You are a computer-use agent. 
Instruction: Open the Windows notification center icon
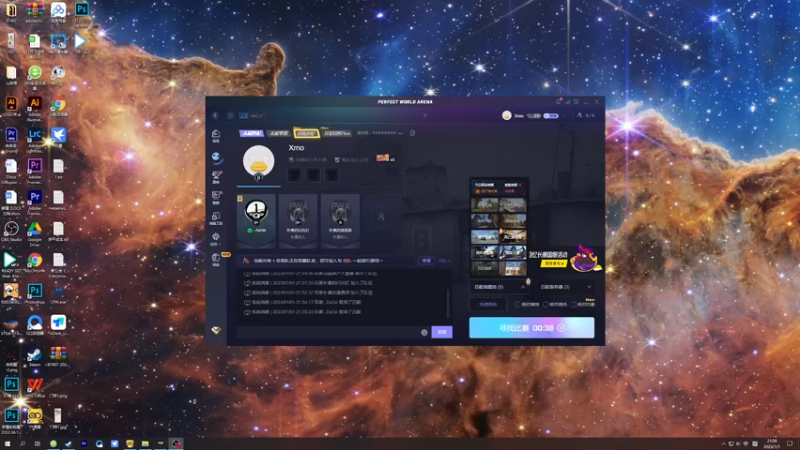click(790, 444)
